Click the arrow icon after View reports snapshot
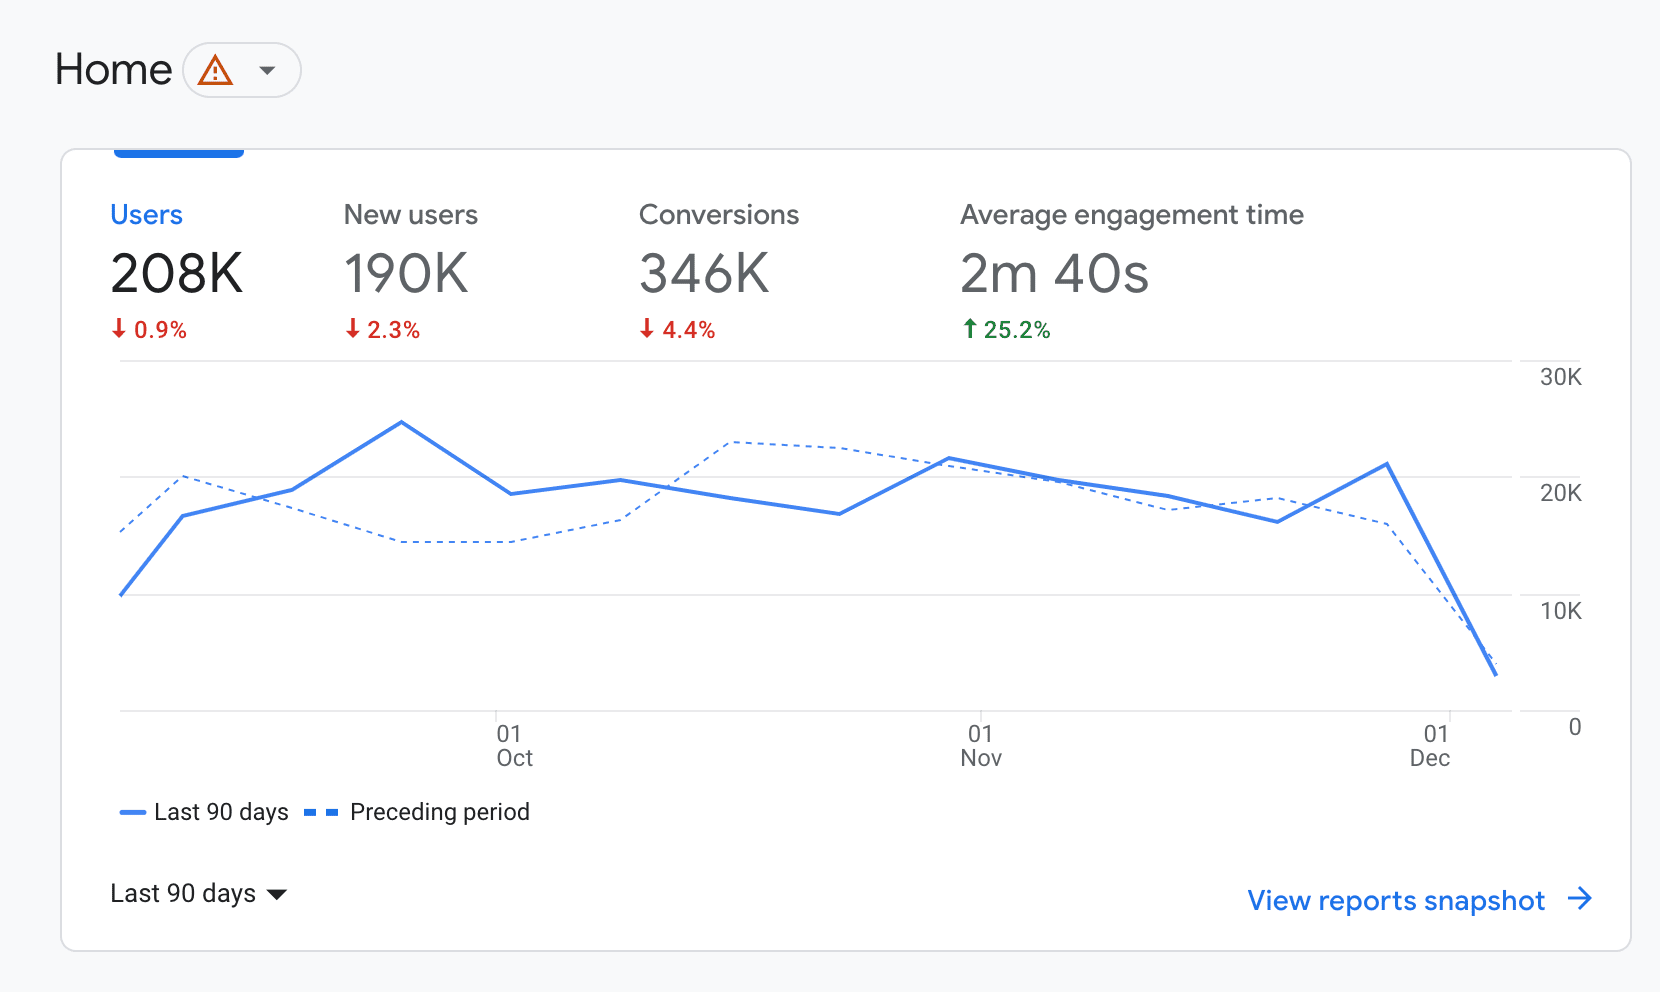 (1580, 899)
